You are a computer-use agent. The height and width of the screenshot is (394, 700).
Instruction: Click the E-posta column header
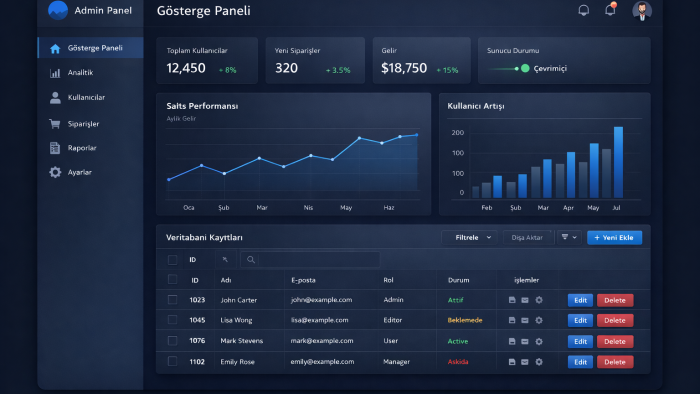tap(303, 280)
